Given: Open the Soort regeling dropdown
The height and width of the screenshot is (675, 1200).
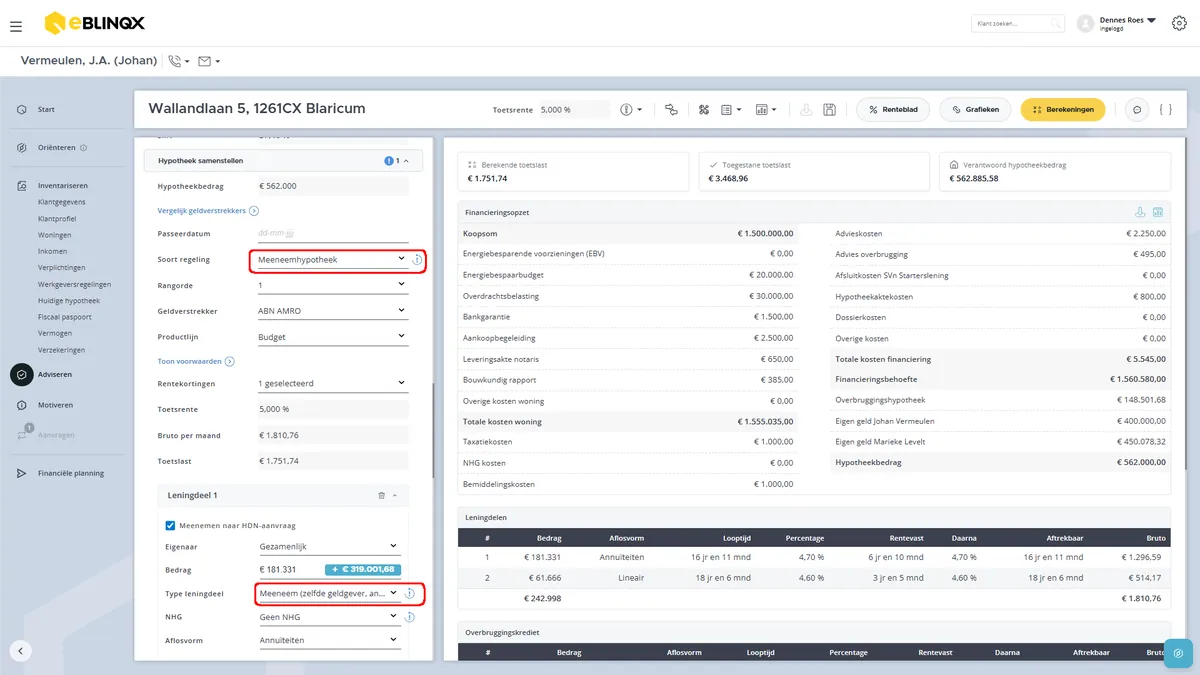Looking at the screenshot, I should (x=331, y=260).
